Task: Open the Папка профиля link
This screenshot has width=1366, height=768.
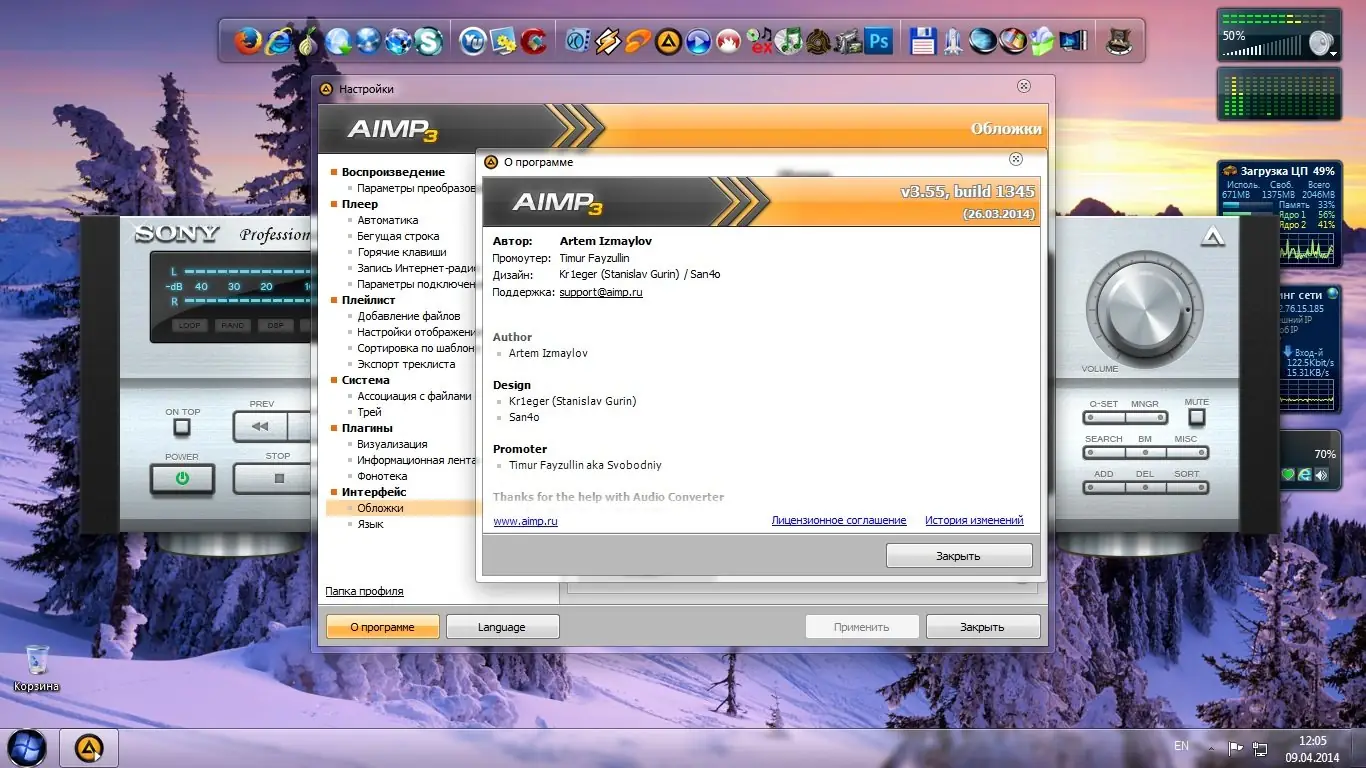Action: point(364,591)
